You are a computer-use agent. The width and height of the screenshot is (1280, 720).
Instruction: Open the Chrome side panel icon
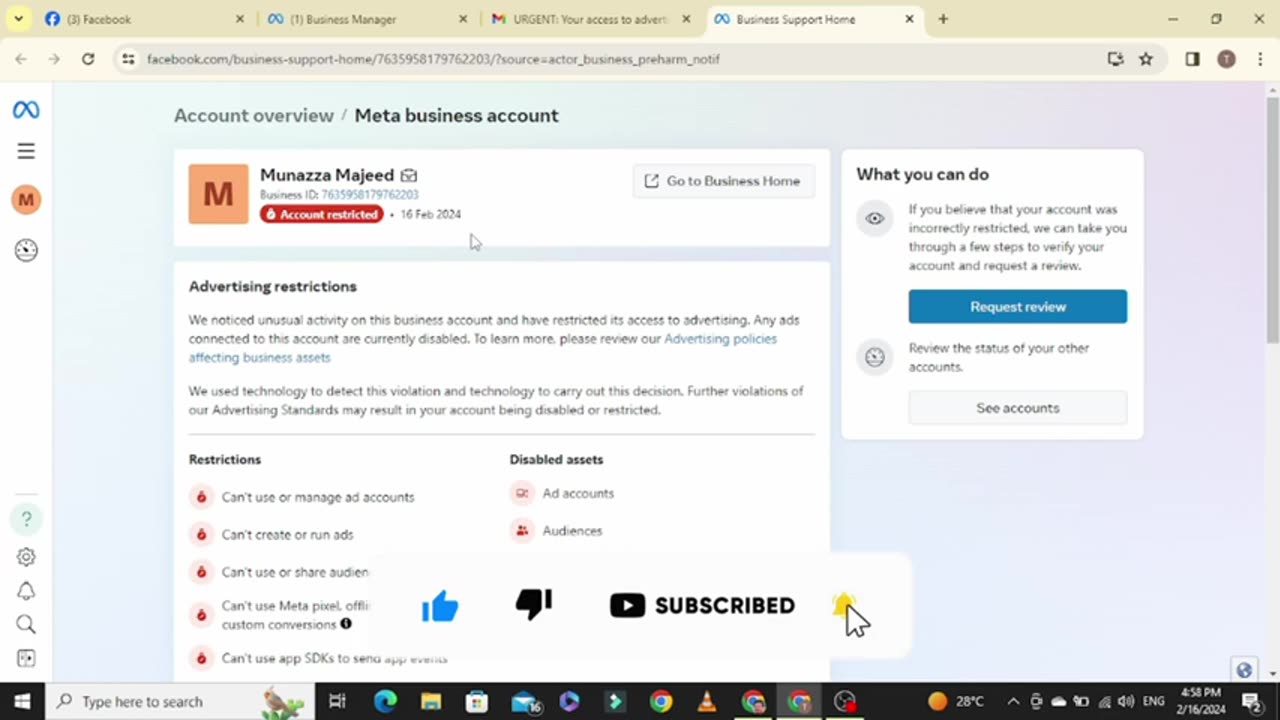[1192, 59]
